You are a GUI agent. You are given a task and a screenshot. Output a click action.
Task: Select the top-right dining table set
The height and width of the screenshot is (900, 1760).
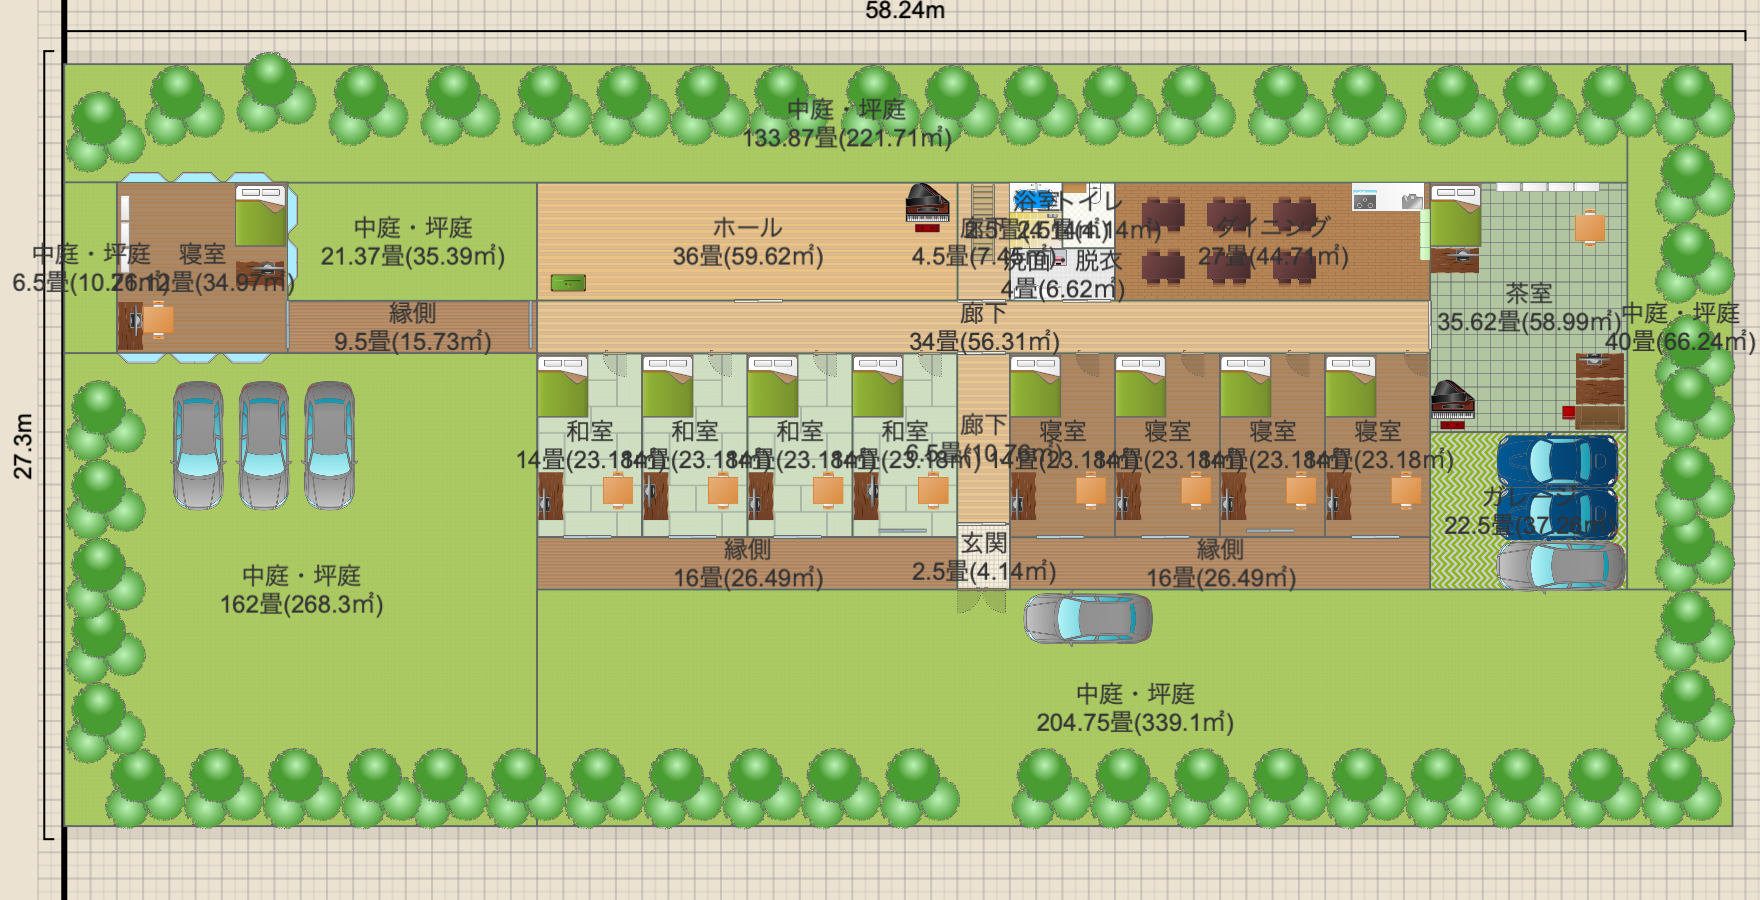pos(1294,214)
